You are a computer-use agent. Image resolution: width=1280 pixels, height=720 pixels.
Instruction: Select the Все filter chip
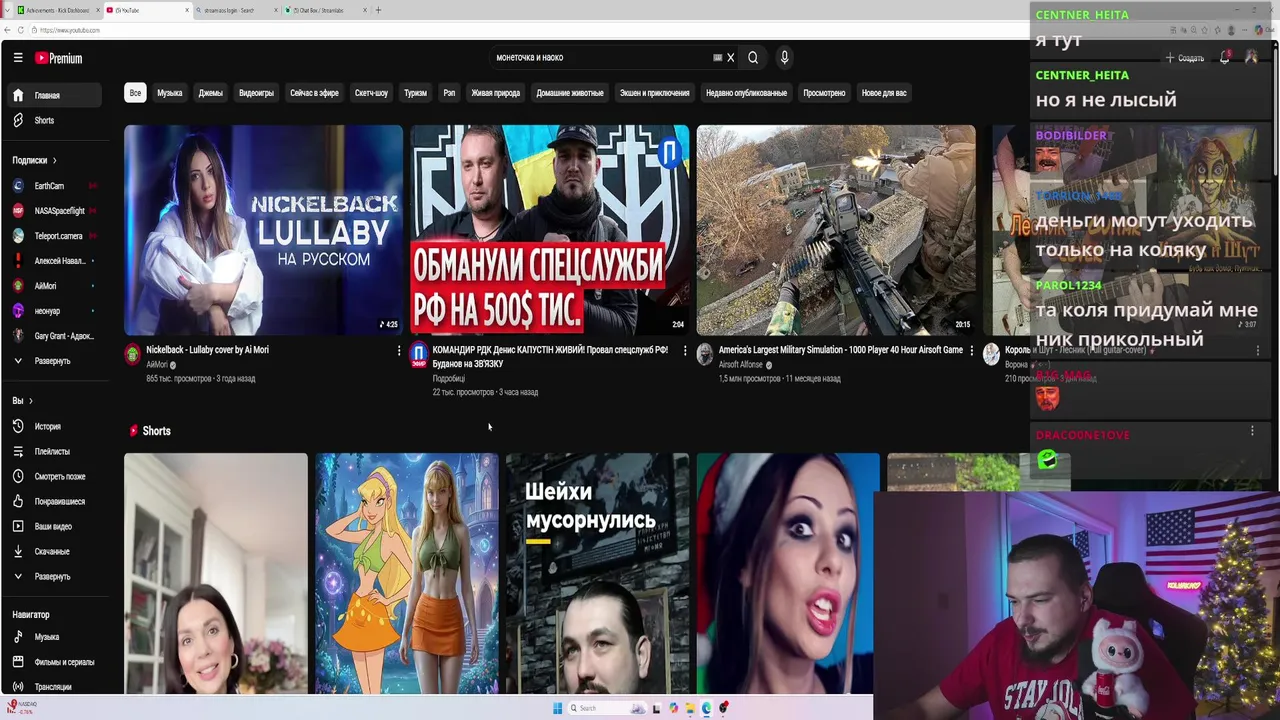135,93
